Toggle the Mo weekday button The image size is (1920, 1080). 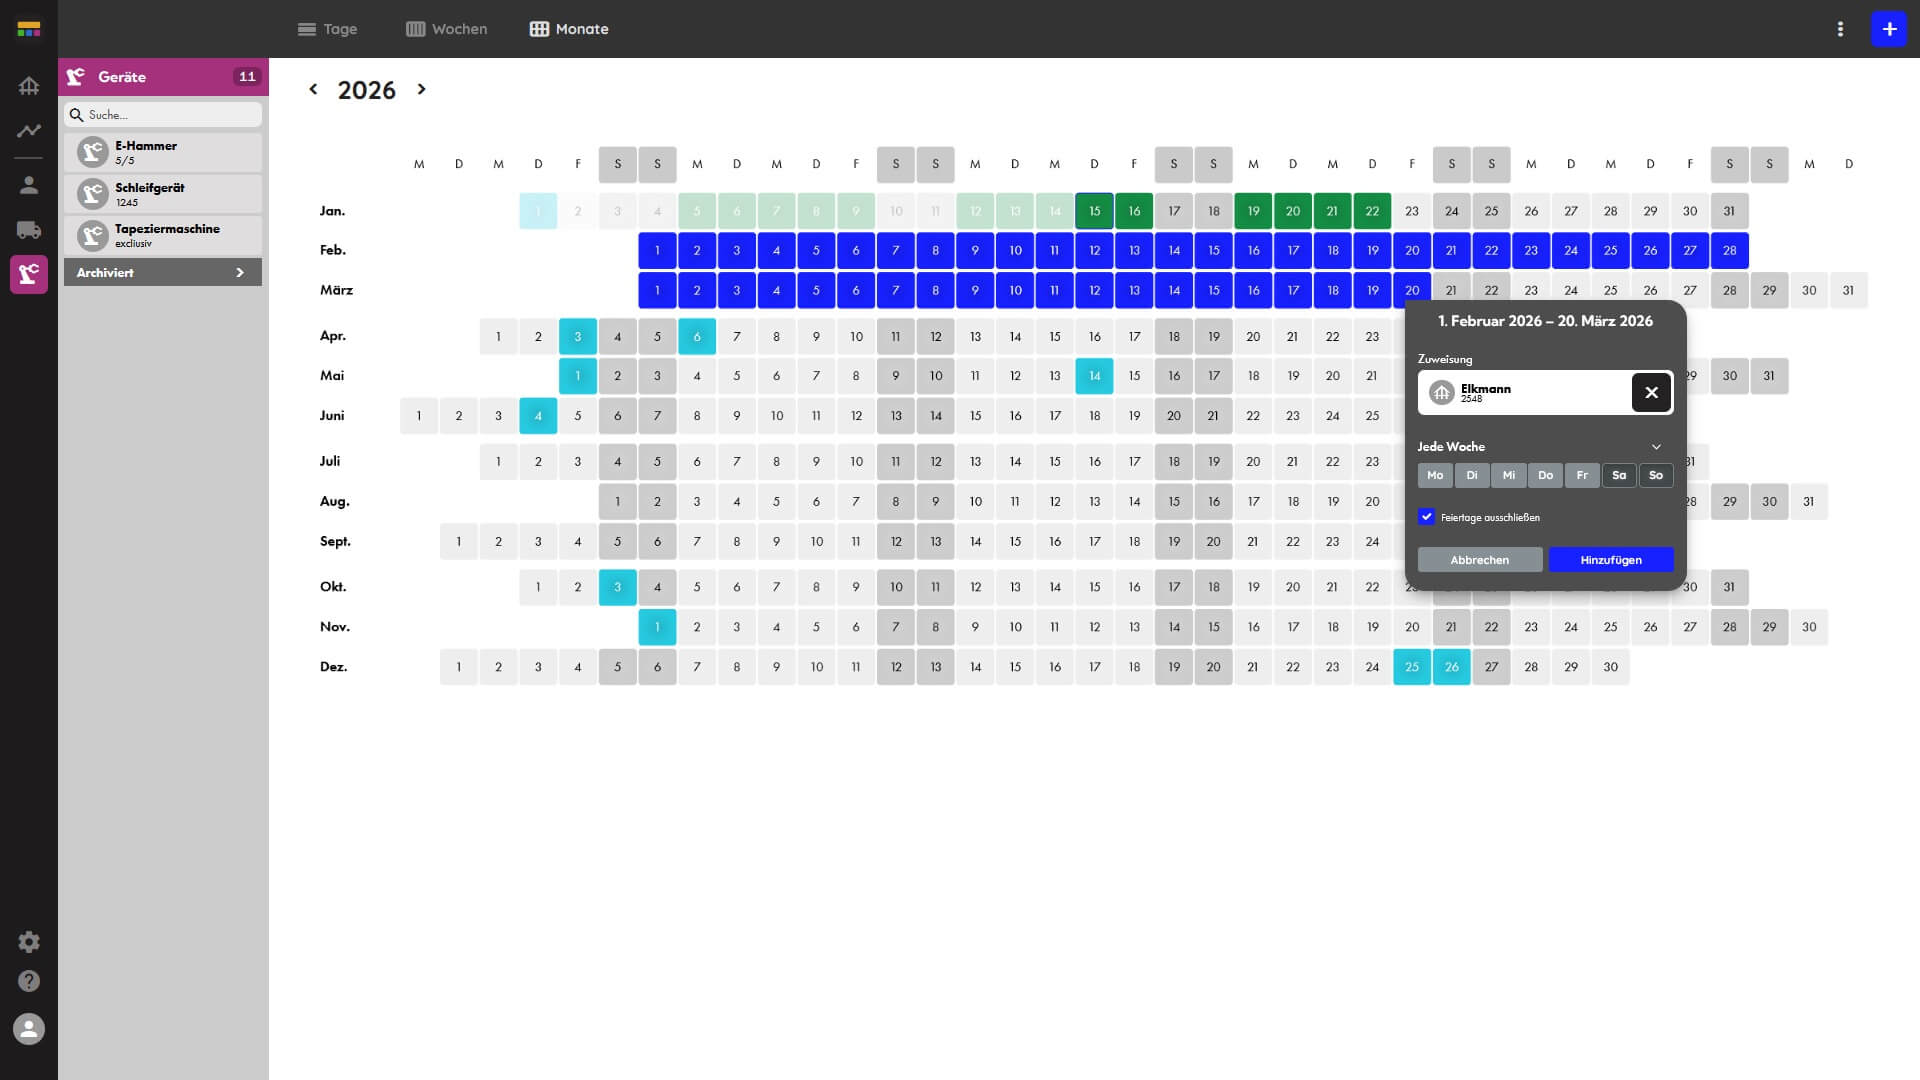click(1435, 475)
